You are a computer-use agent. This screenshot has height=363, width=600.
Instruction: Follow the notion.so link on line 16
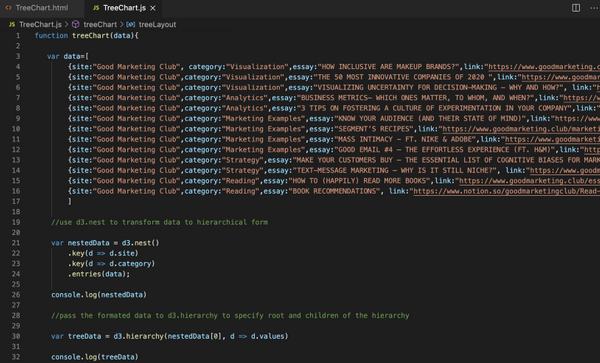[507, 191]
